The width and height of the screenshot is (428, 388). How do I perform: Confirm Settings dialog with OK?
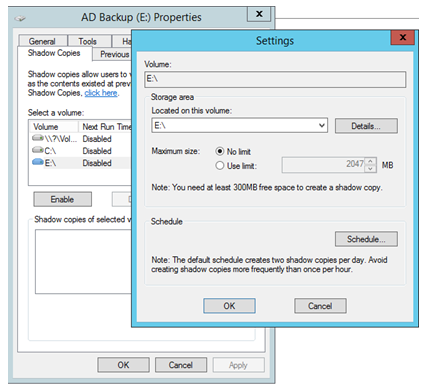tap(229, 306)
